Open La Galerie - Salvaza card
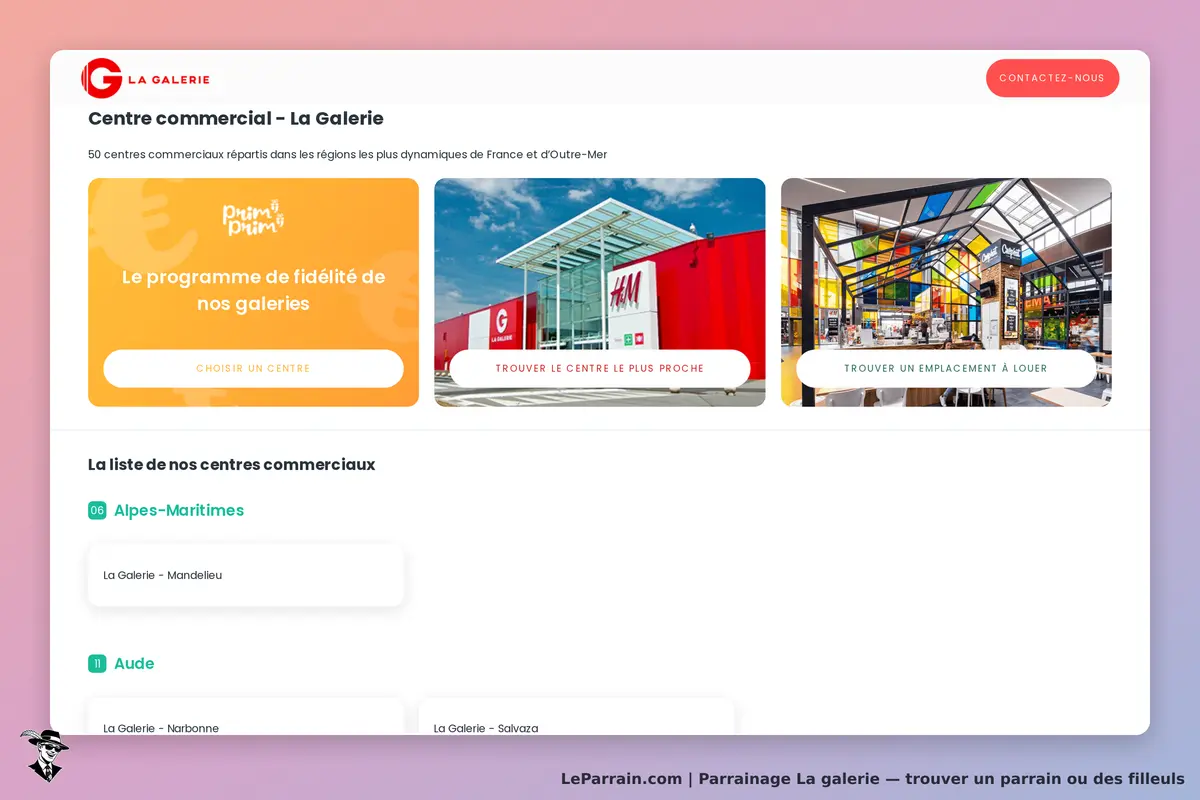This screenshot has height=800, width=1200. (576, 717)
